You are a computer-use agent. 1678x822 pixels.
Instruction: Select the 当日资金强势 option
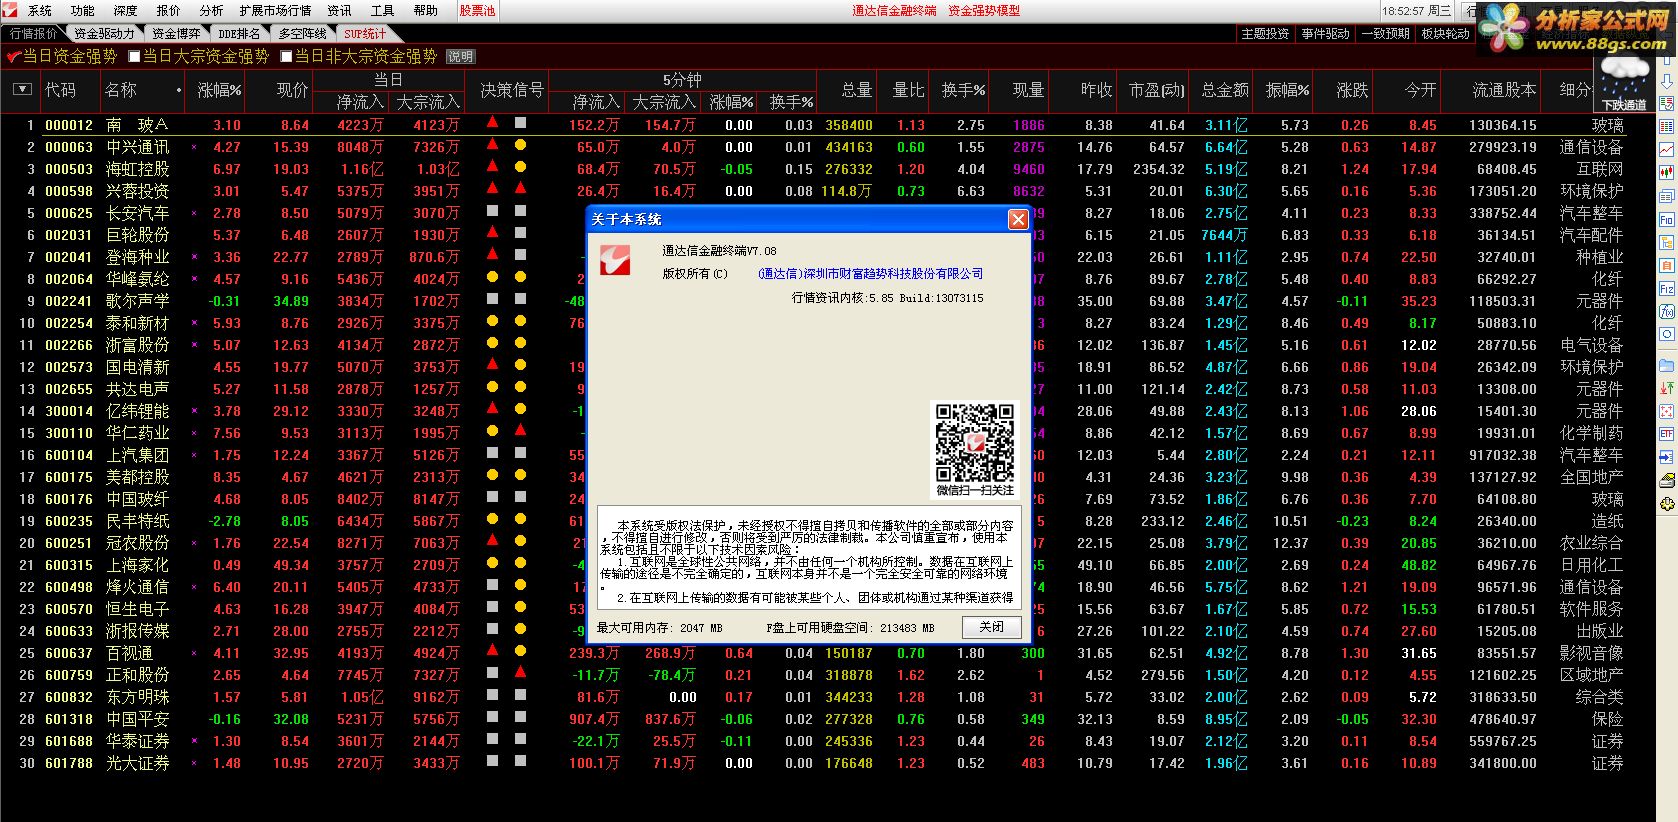click(62, 57)
